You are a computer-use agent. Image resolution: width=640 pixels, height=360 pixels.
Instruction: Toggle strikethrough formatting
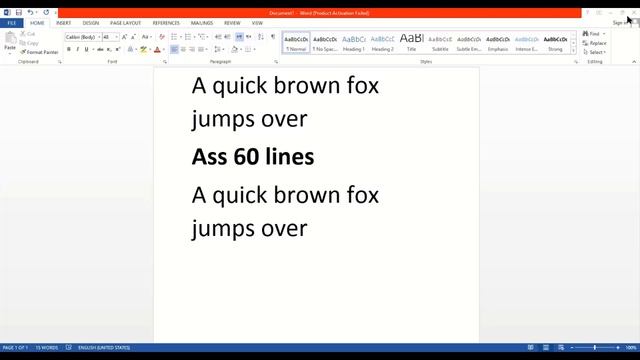[x=100, y=49]
